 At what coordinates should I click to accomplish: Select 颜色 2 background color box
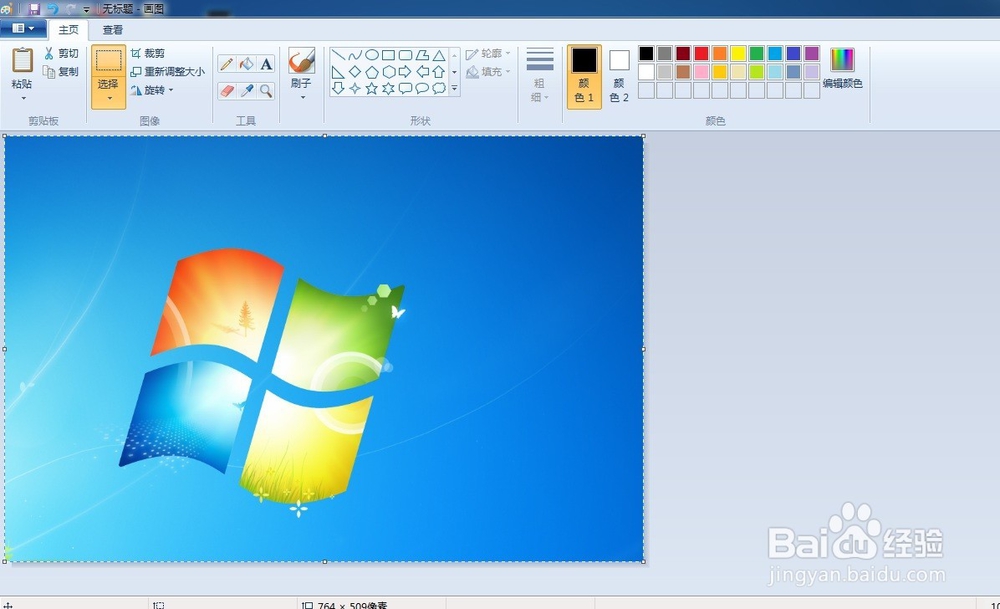pos(619,77)
